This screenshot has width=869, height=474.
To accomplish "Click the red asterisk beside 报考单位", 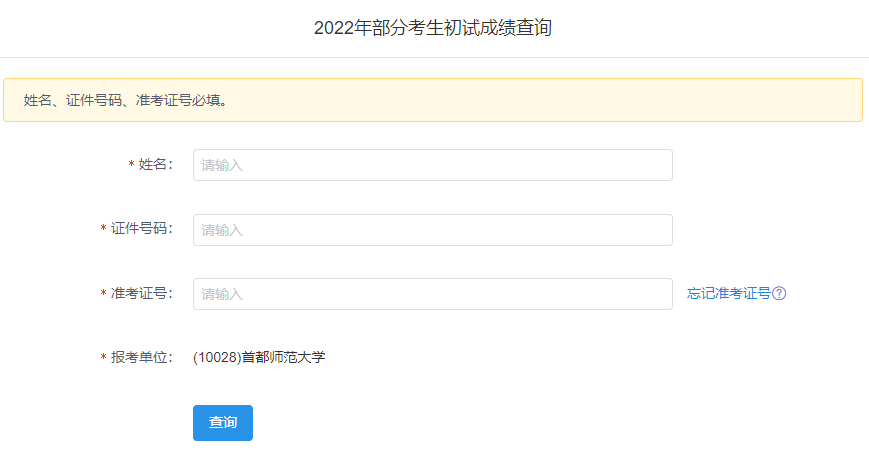I will coord(103,358).
